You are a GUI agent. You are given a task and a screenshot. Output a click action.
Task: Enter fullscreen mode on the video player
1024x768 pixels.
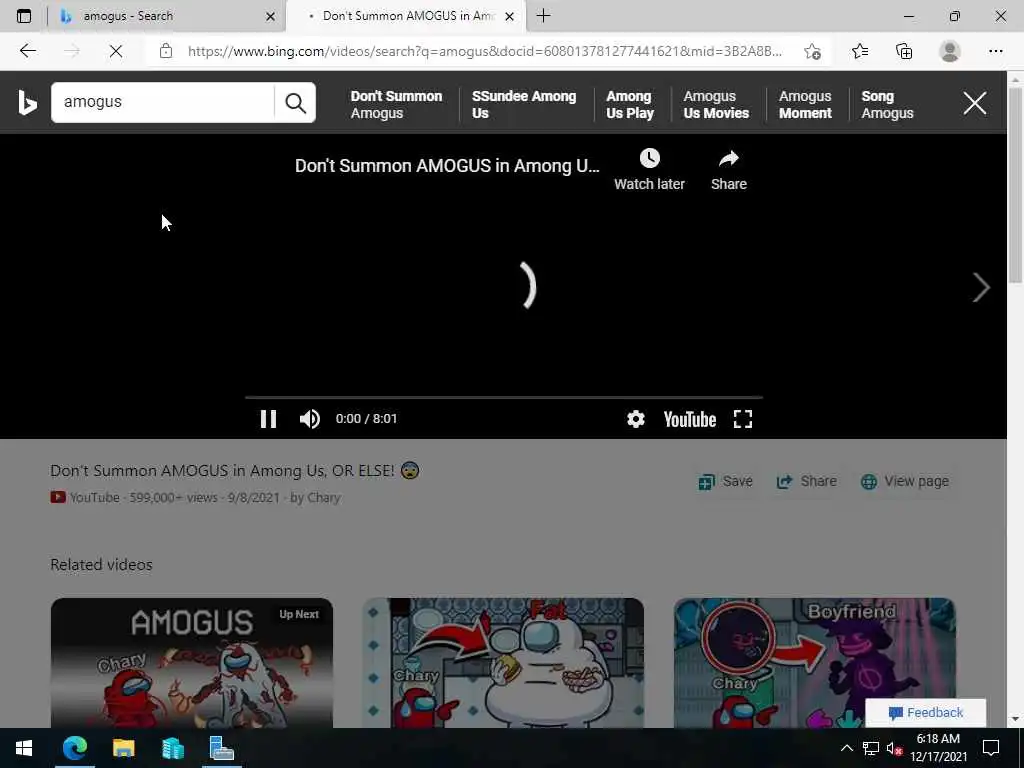tap(743, 419)
